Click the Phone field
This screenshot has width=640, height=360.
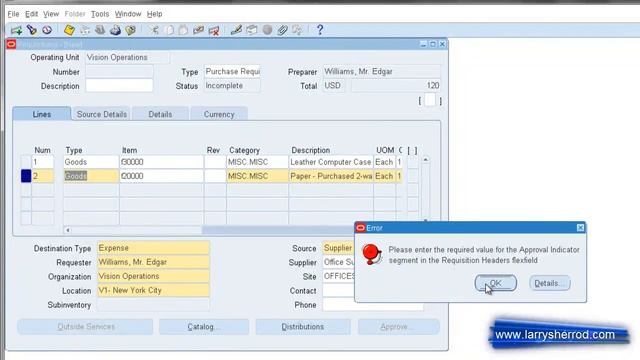[x=373, y=305]
